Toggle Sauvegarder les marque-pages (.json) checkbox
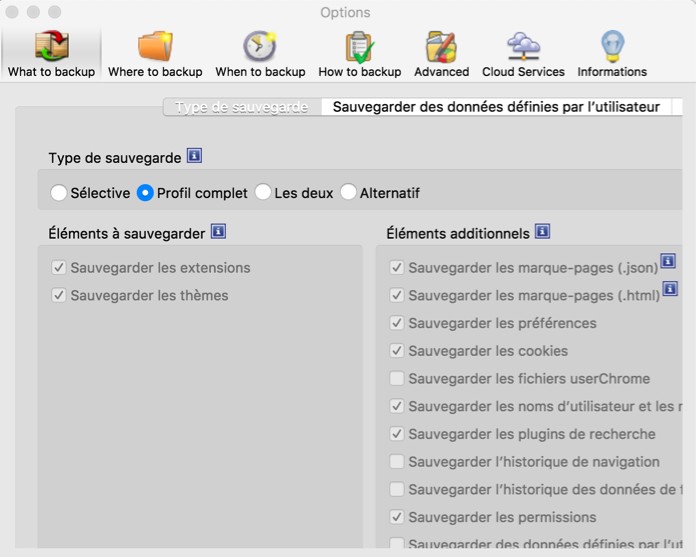 click(396, 268)
